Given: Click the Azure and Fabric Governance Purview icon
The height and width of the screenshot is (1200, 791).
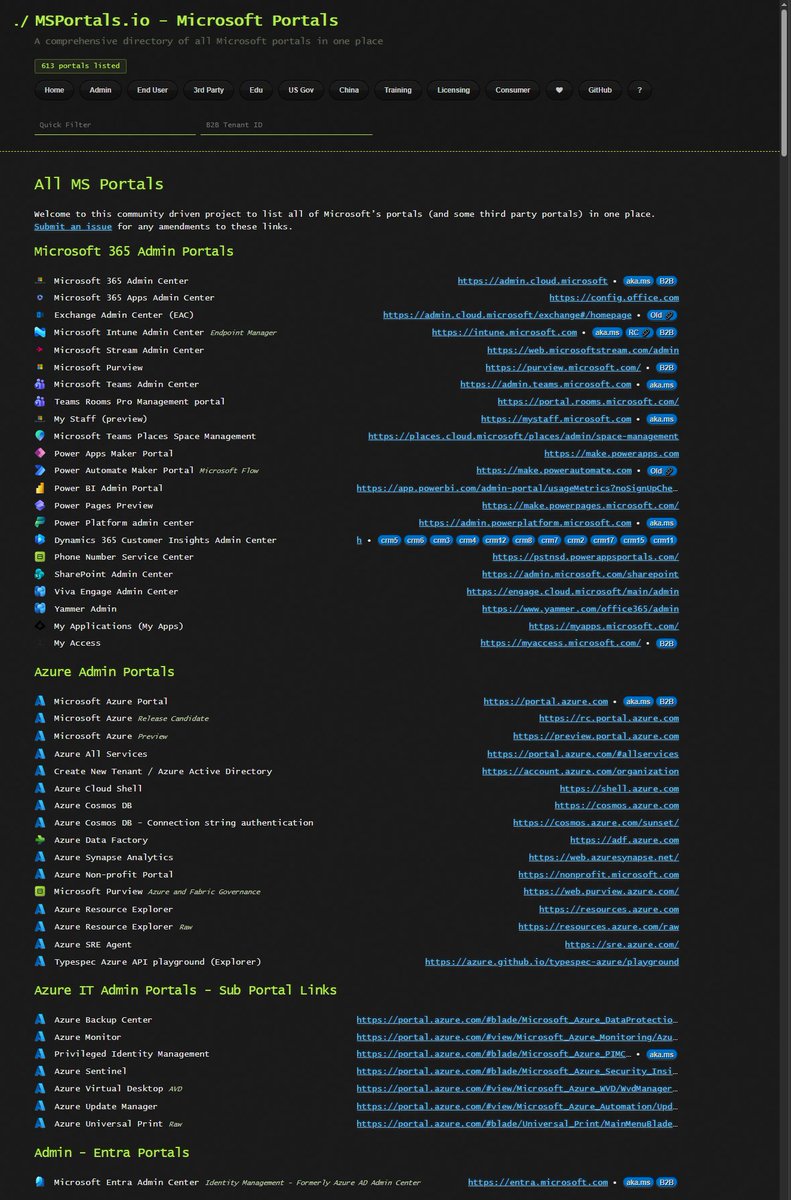Looking at the screenshot, I should (x=40, y=891).
